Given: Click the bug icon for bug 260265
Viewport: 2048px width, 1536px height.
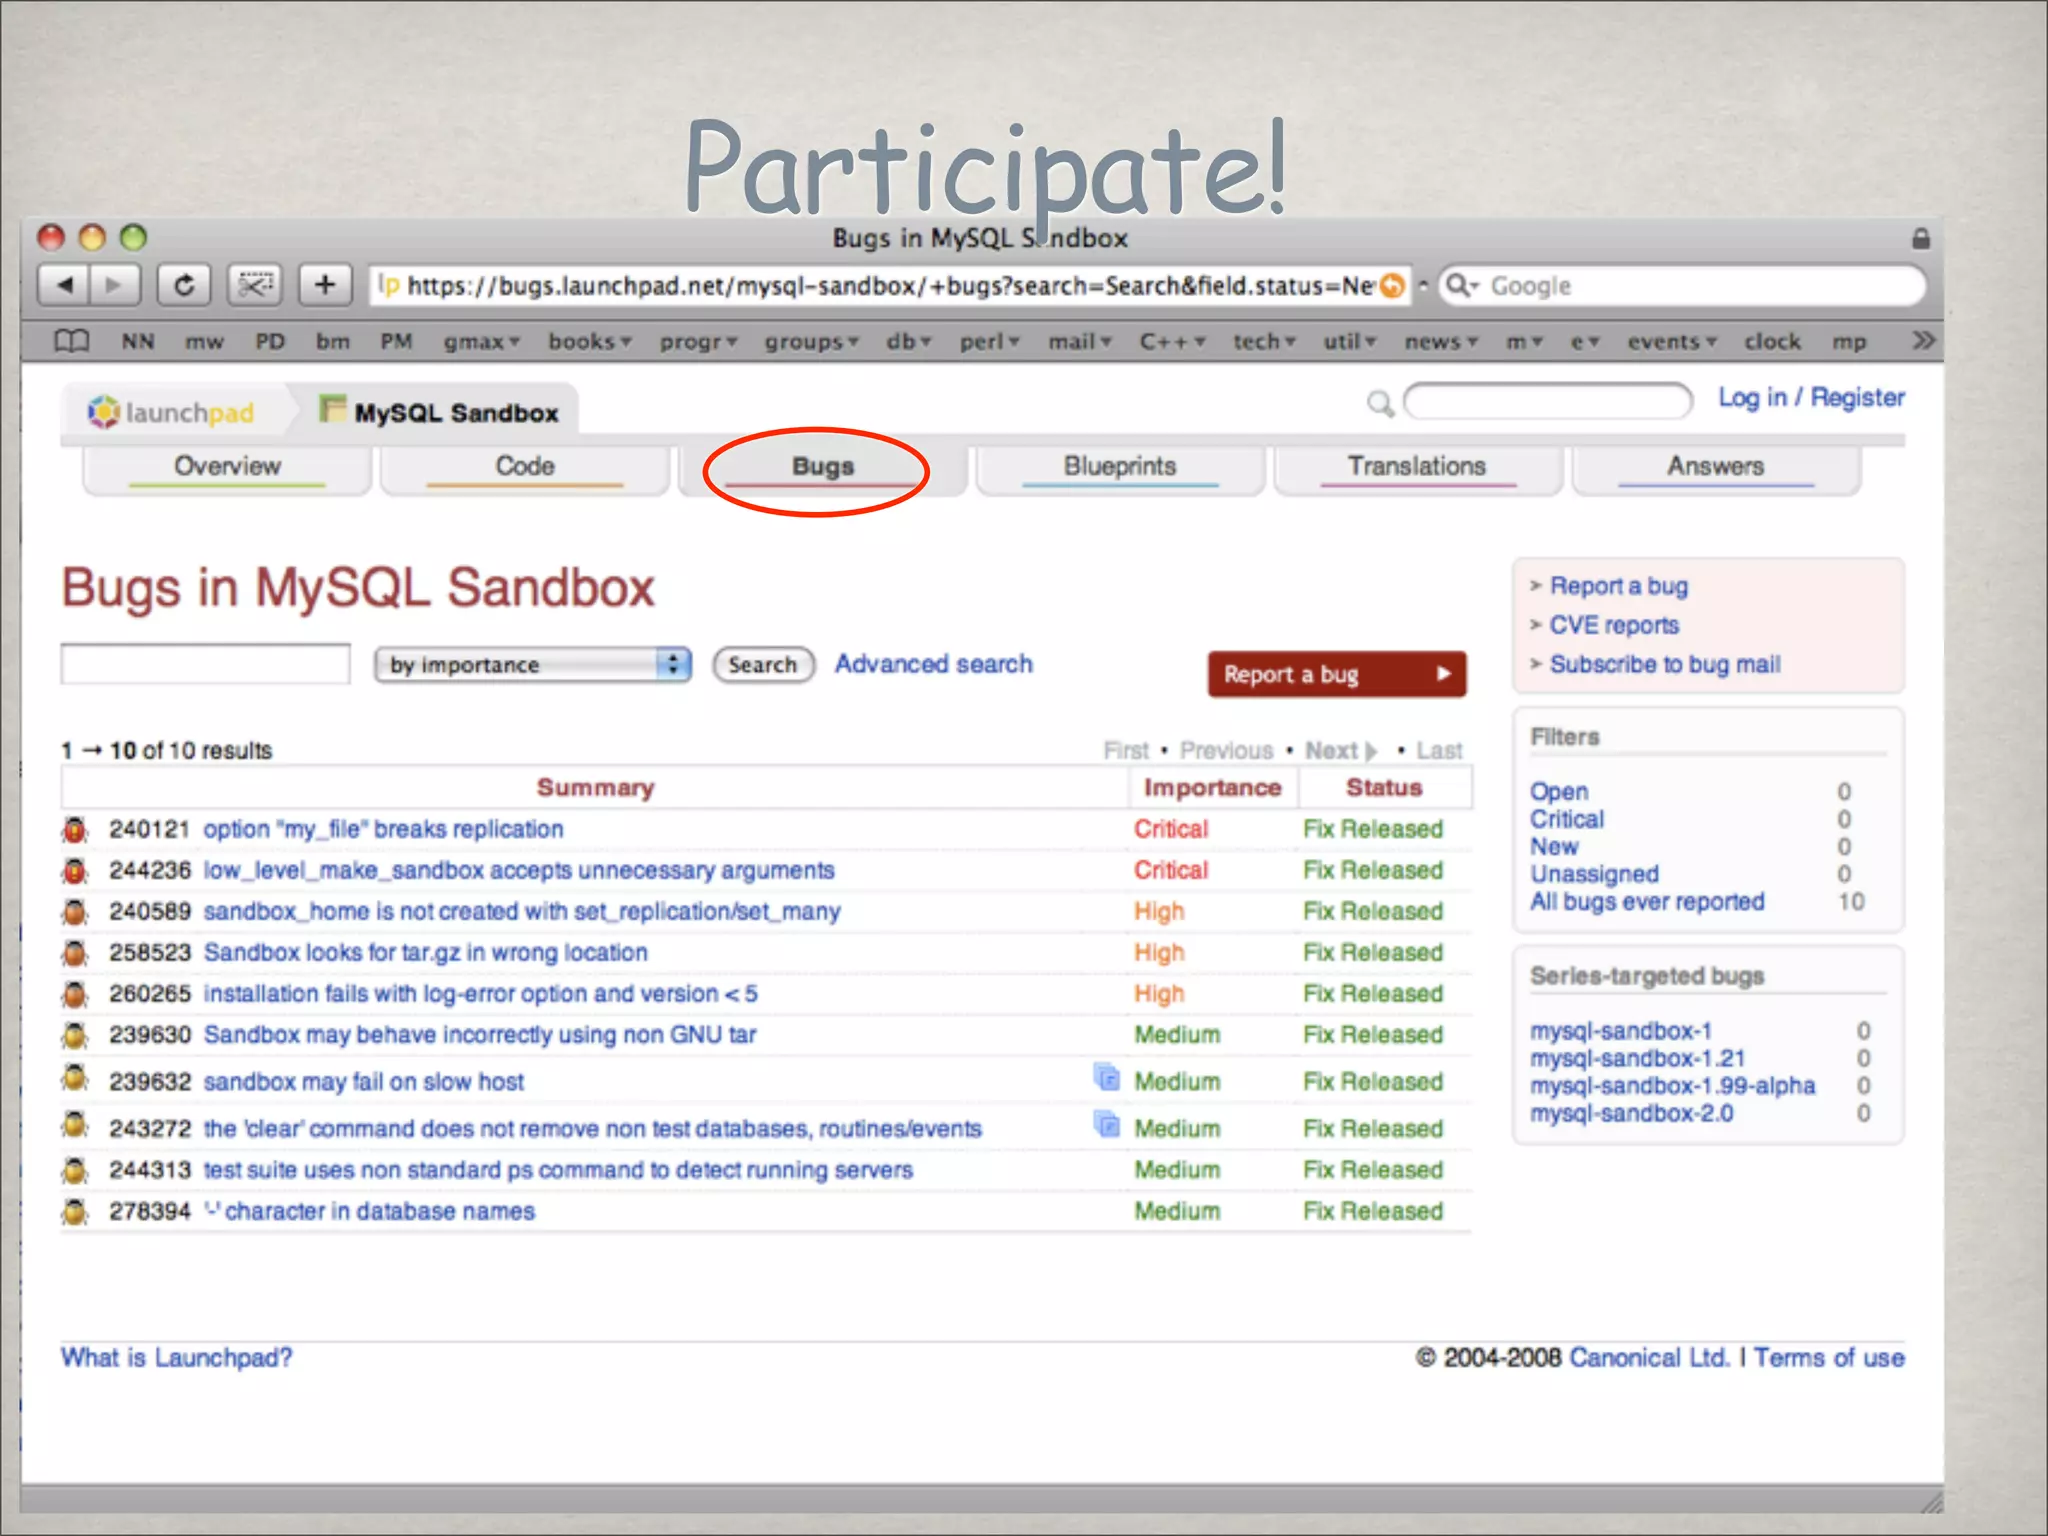Looking at the screenshot, I should click(x=75, y=994).
